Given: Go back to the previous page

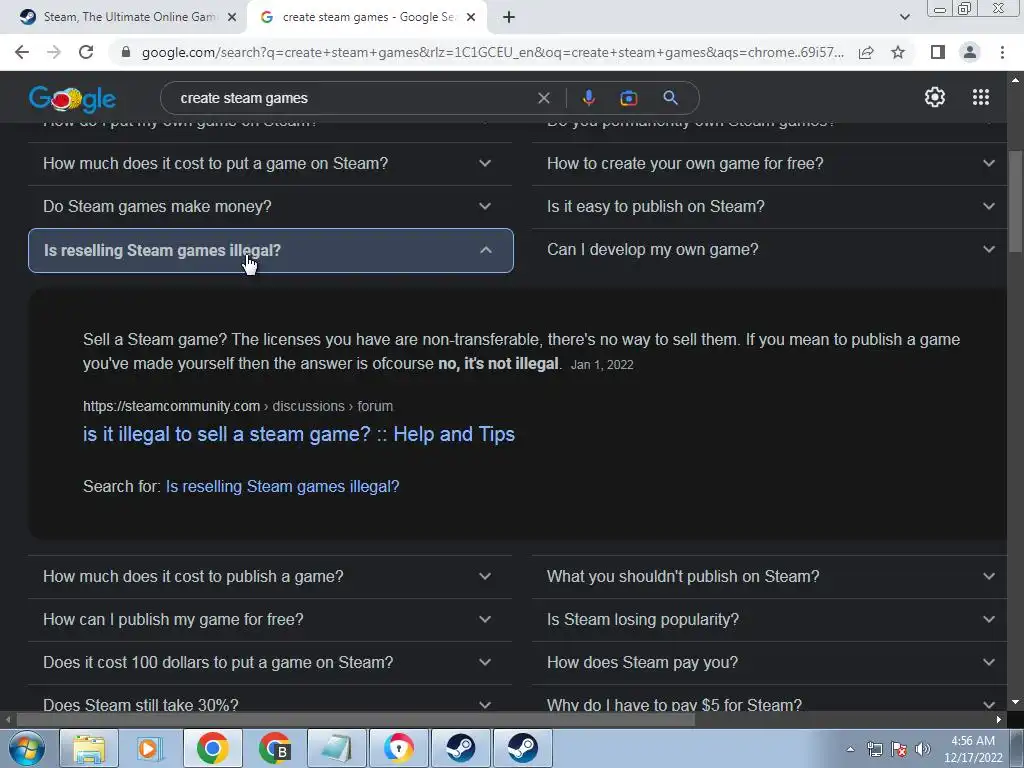Looking at the screenshot, I should 22,52.
